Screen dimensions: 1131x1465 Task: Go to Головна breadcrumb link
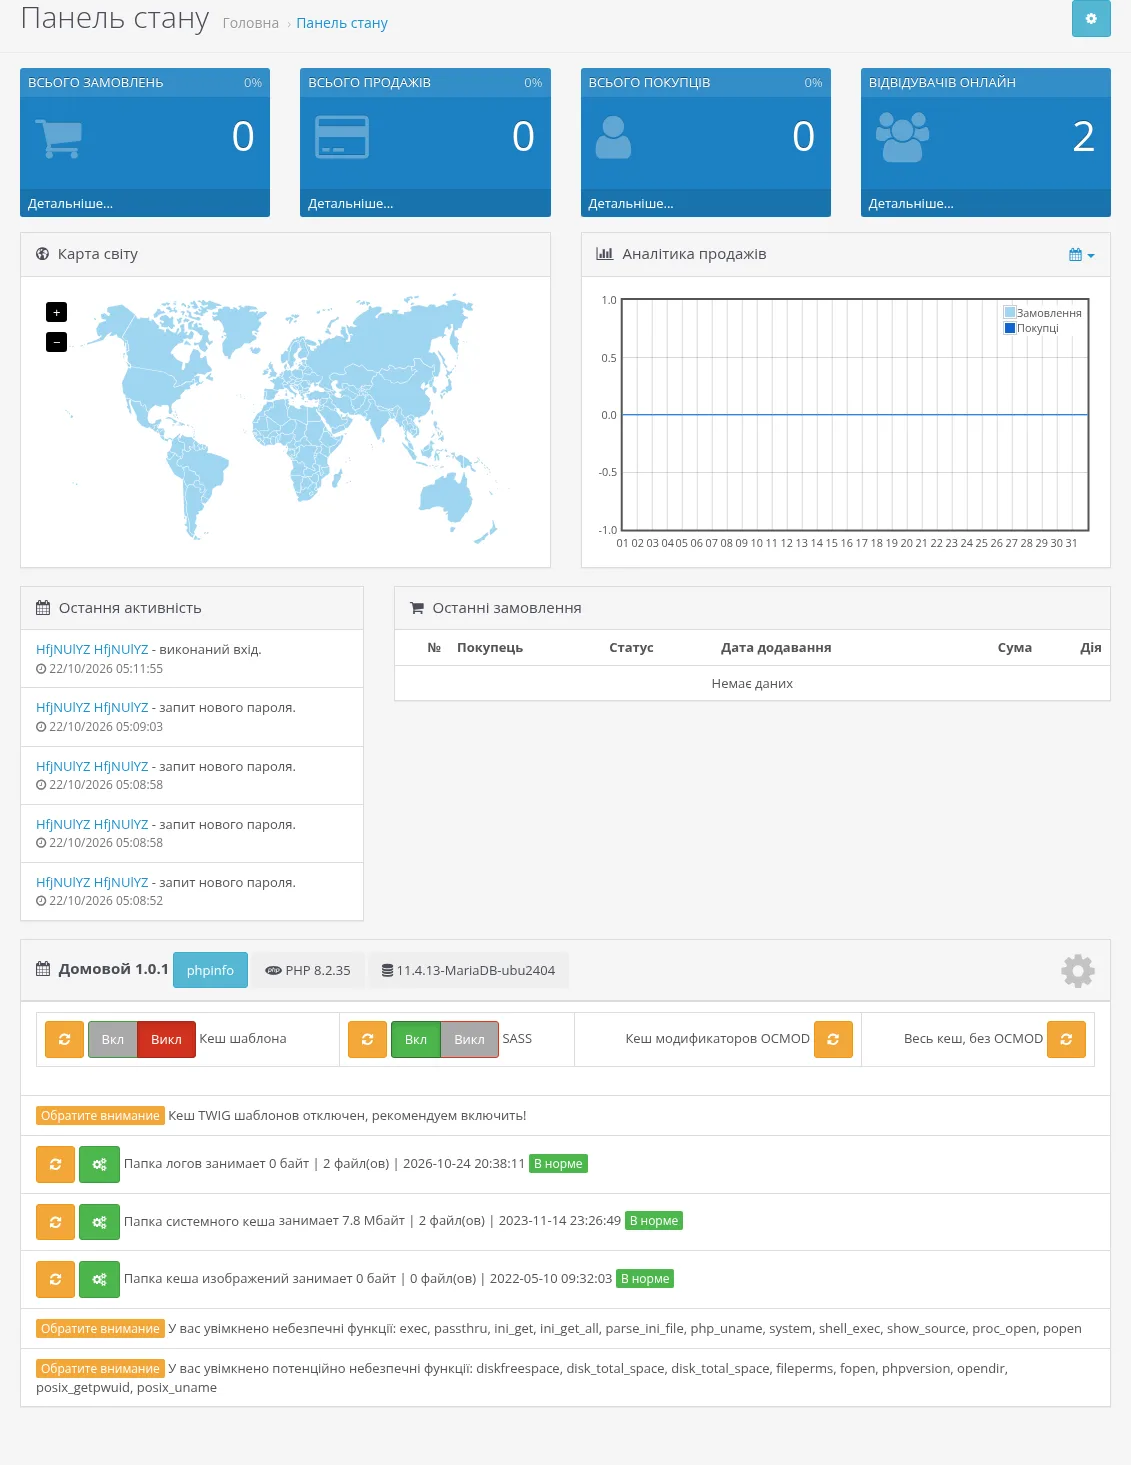pos(251,23)
